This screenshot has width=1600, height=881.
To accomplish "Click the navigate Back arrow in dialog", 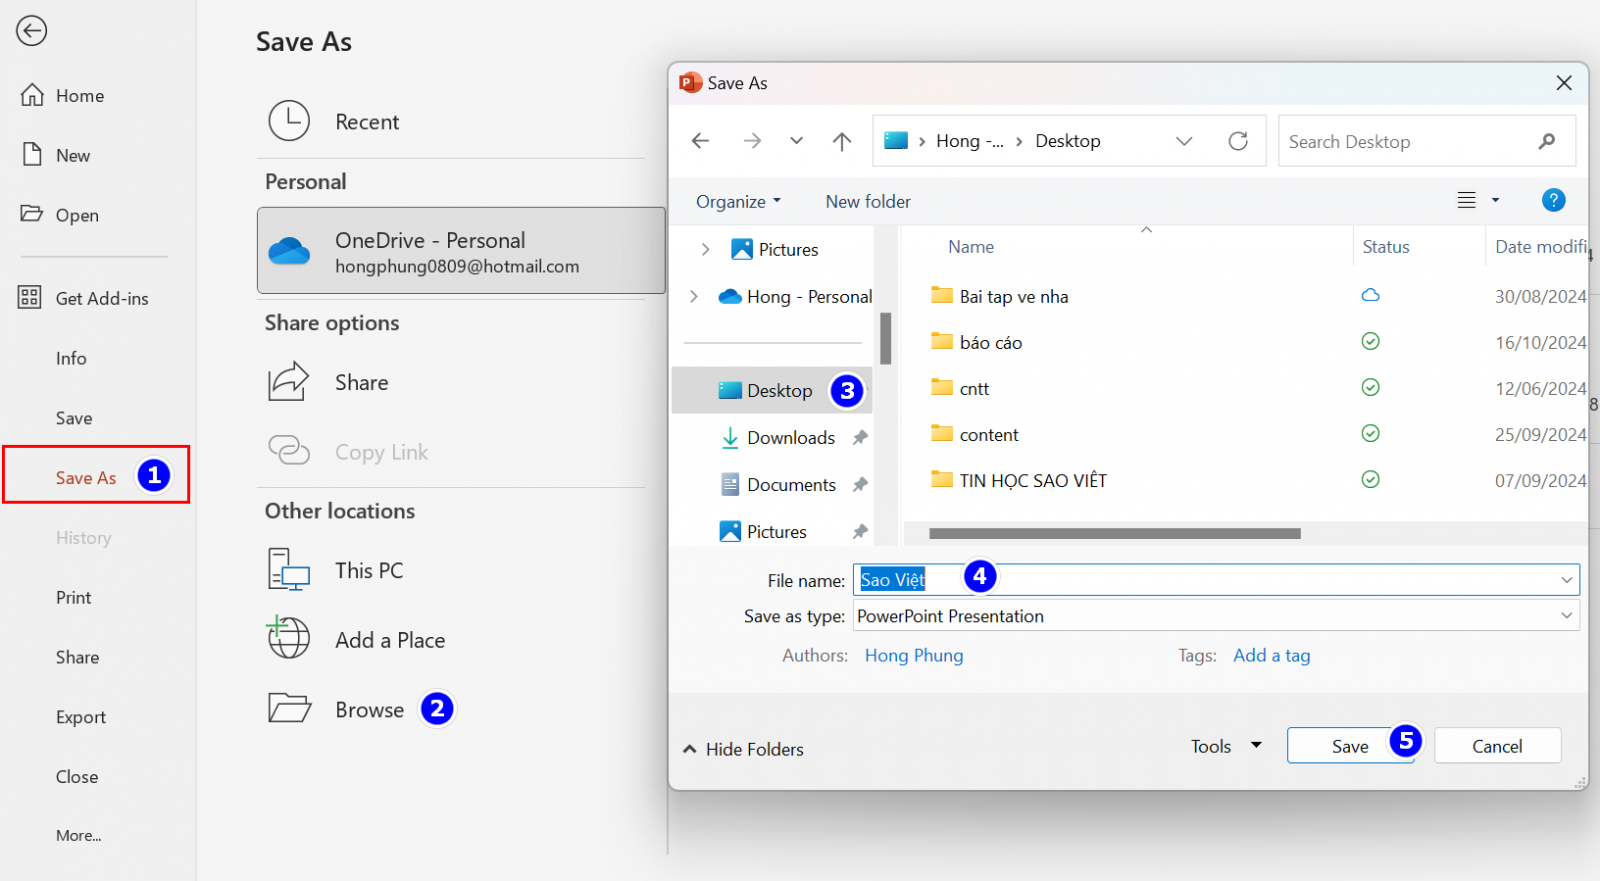I will pos(701,142).
